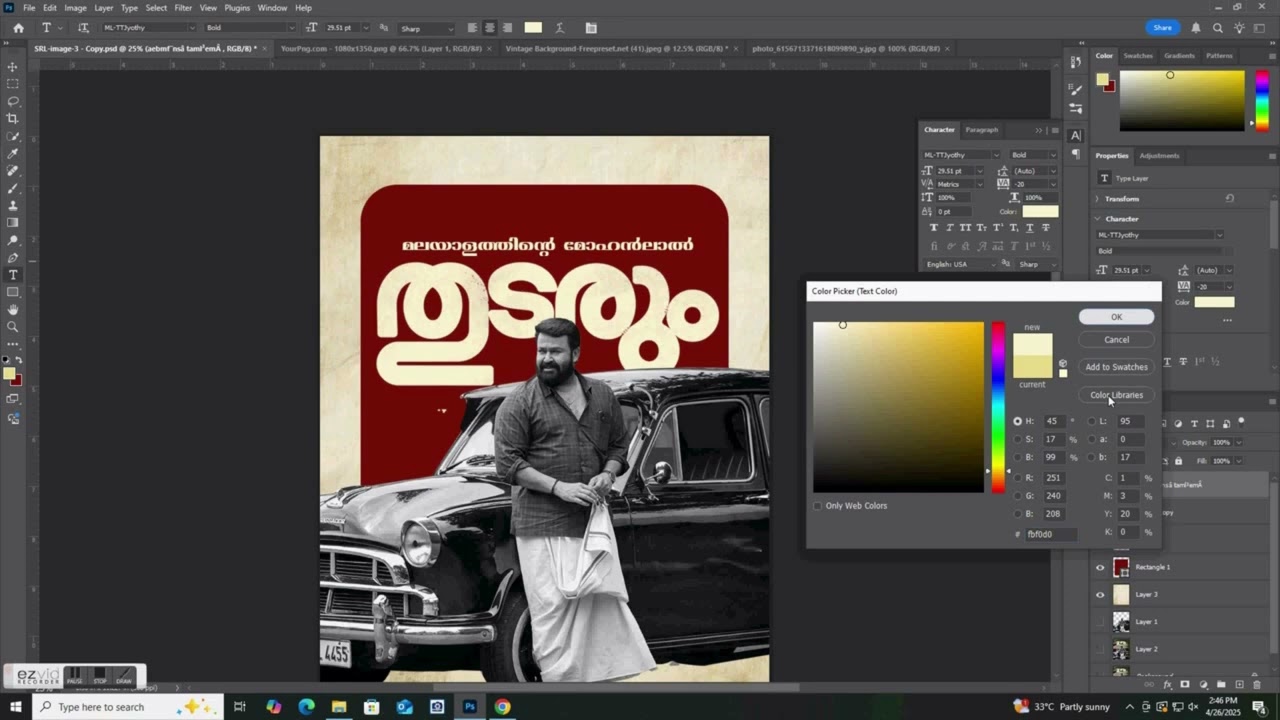Left align text in options bar
Screen dimensions: 1280x720
click(x=471, y=28)
